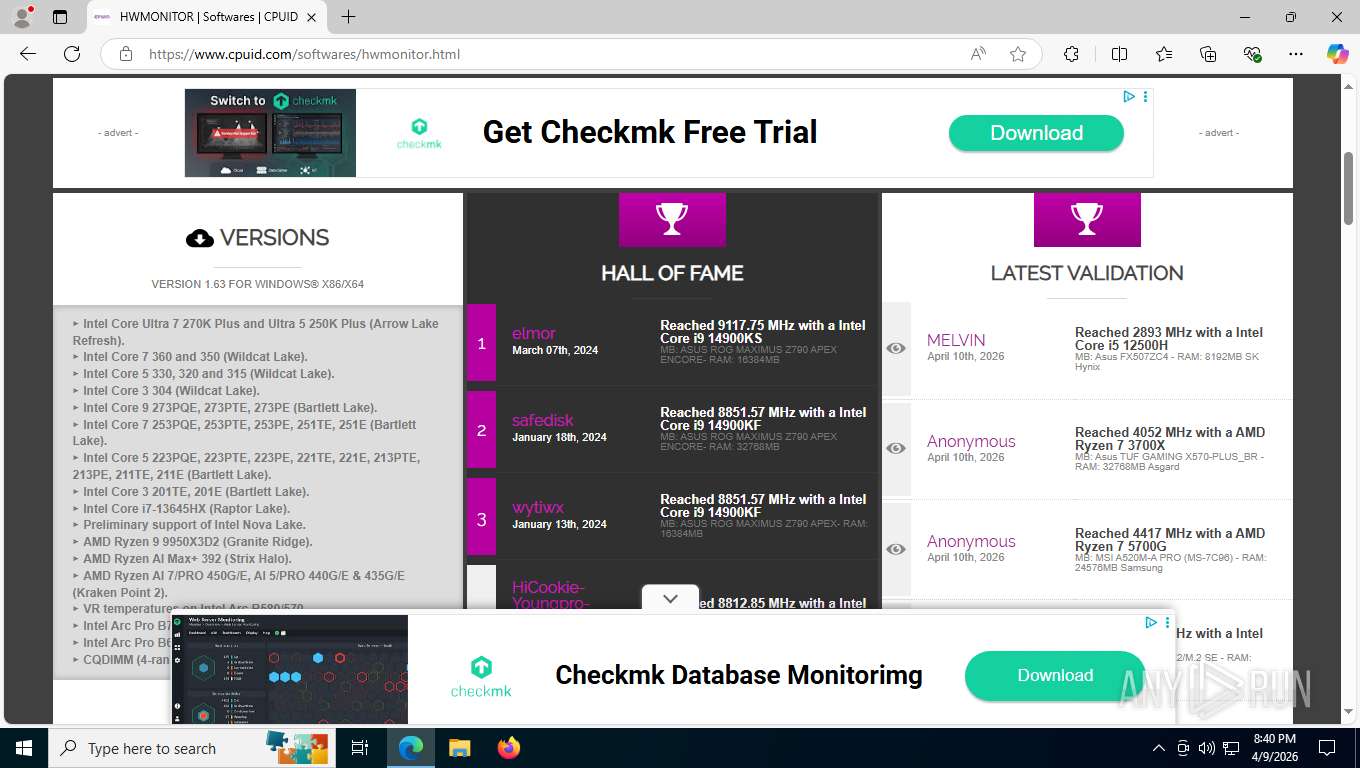
Task: Open Collections icon
Action: [x=1208, y=54]
